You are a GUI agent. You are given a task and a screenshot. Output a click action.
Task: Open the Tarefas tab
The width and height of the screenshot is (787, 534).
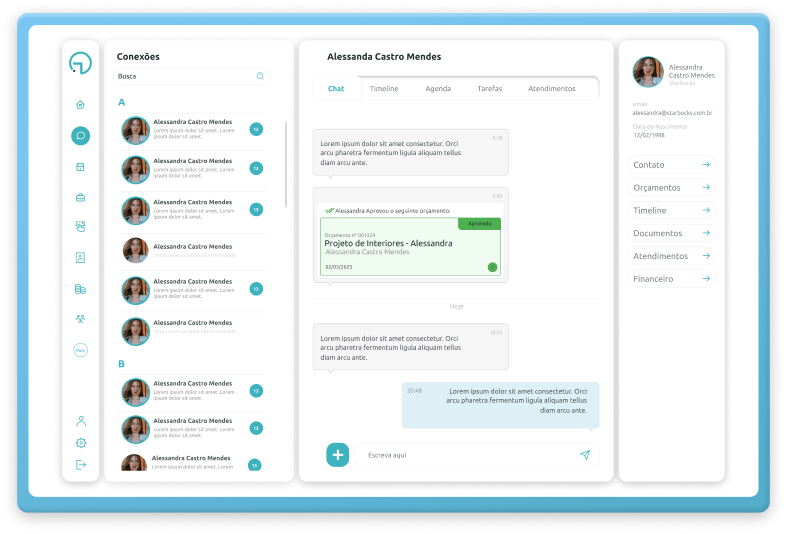(490, 89)
